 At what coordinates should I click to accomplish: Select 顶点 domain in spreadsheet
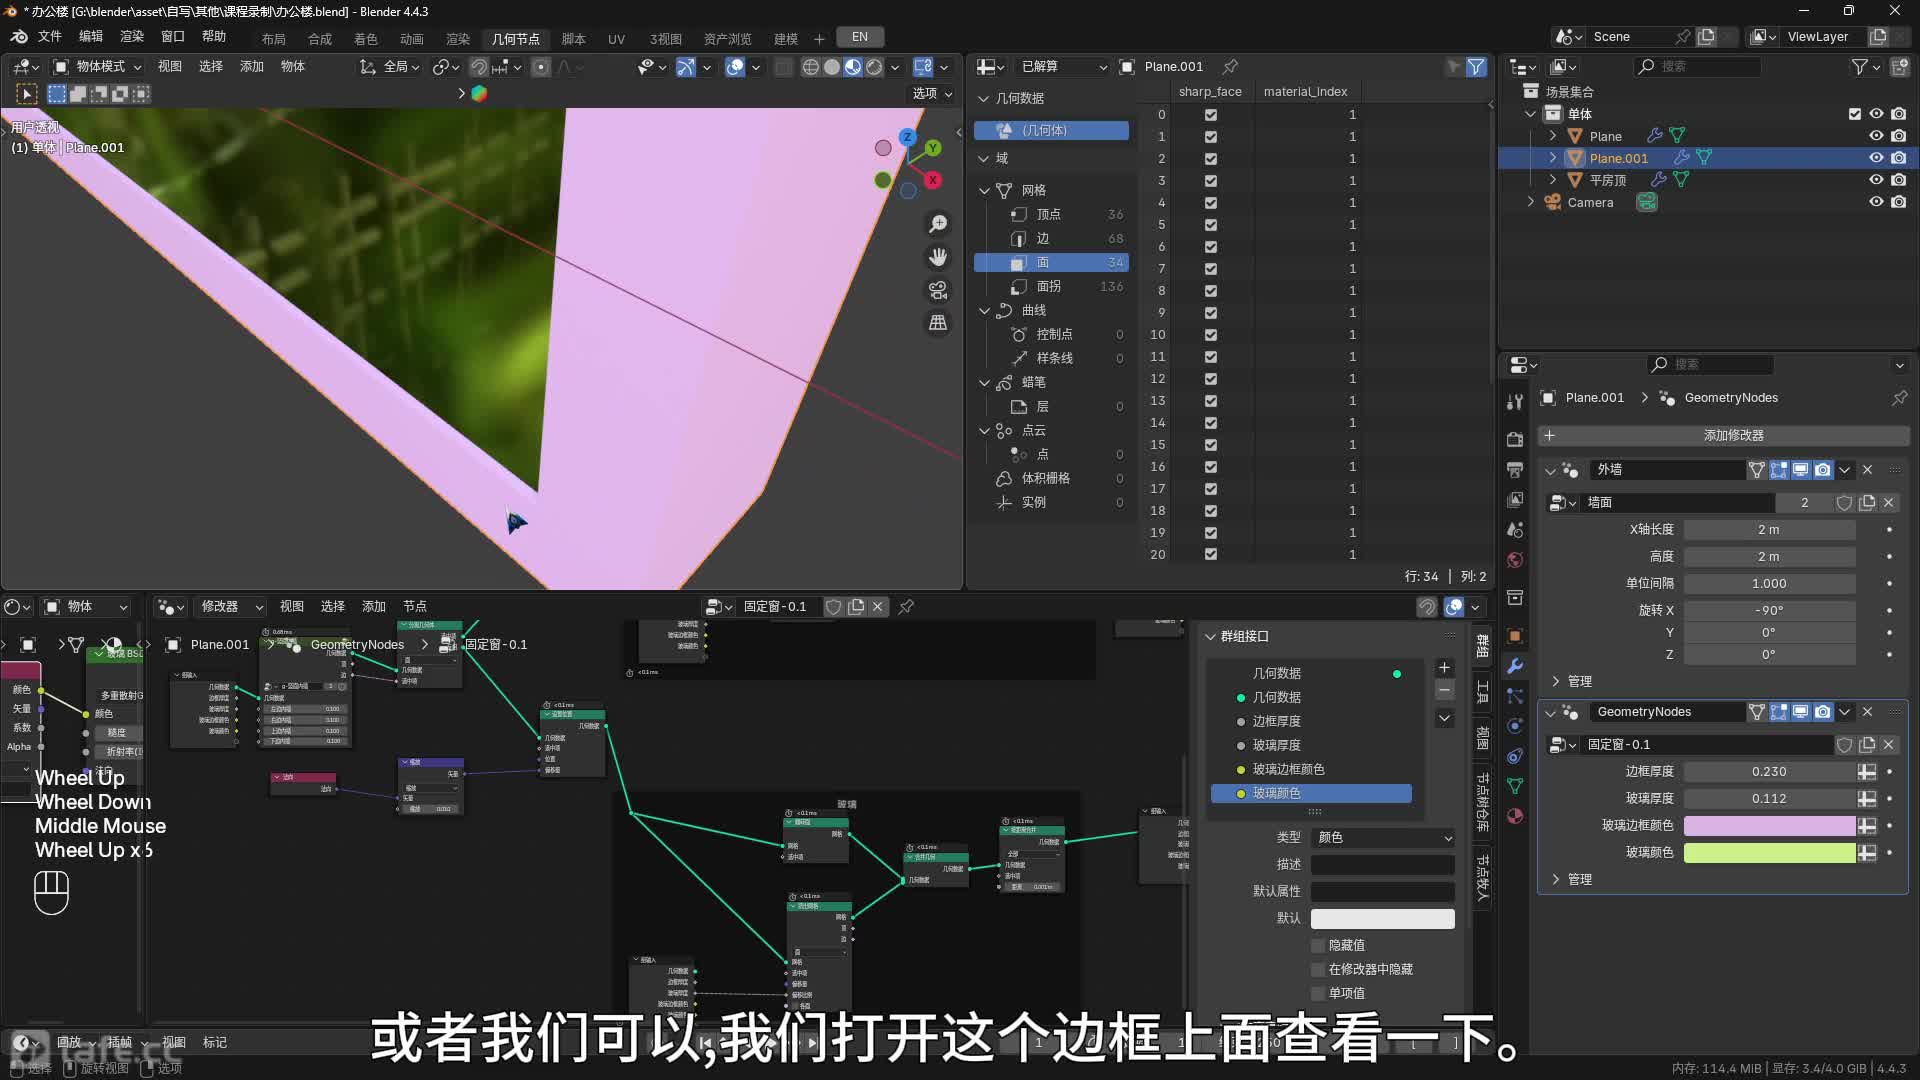tap(1052, 214)
